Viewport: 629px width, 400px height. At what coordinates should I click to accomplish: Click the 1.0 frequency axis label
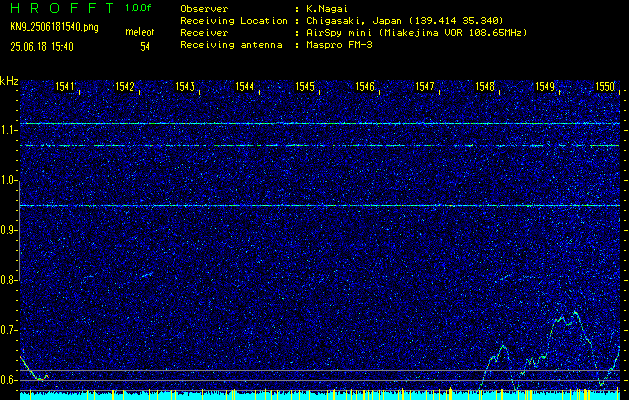[x=8, y=181]
